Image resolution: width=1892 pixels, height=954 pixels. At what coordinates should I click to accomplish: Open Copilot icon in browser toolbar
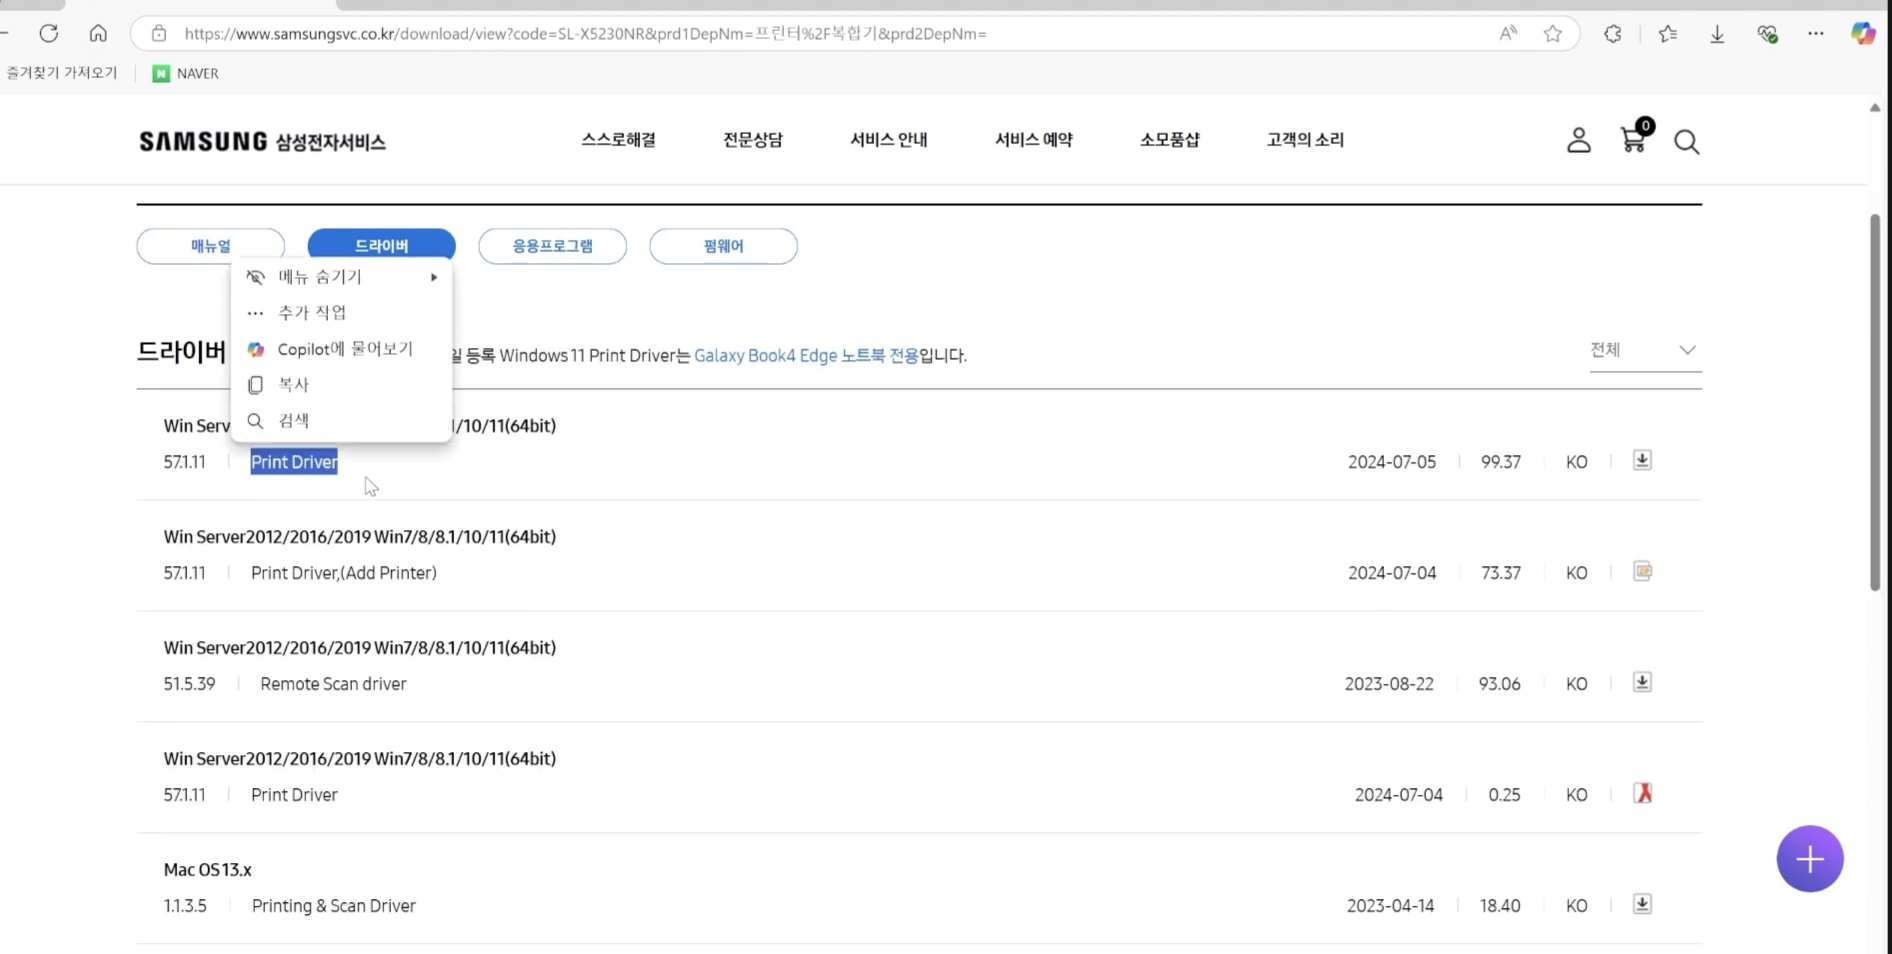(x=1863, y=33)
